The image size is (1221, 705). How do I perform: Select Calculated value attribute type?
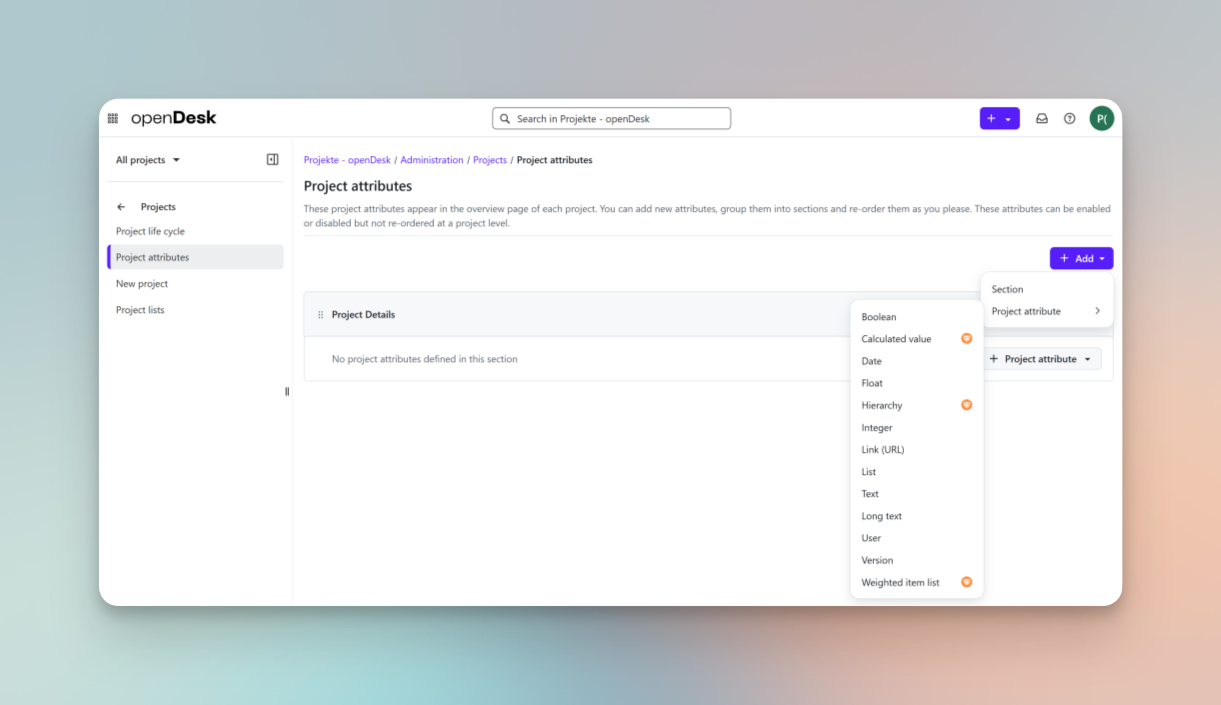click(895, 338)
